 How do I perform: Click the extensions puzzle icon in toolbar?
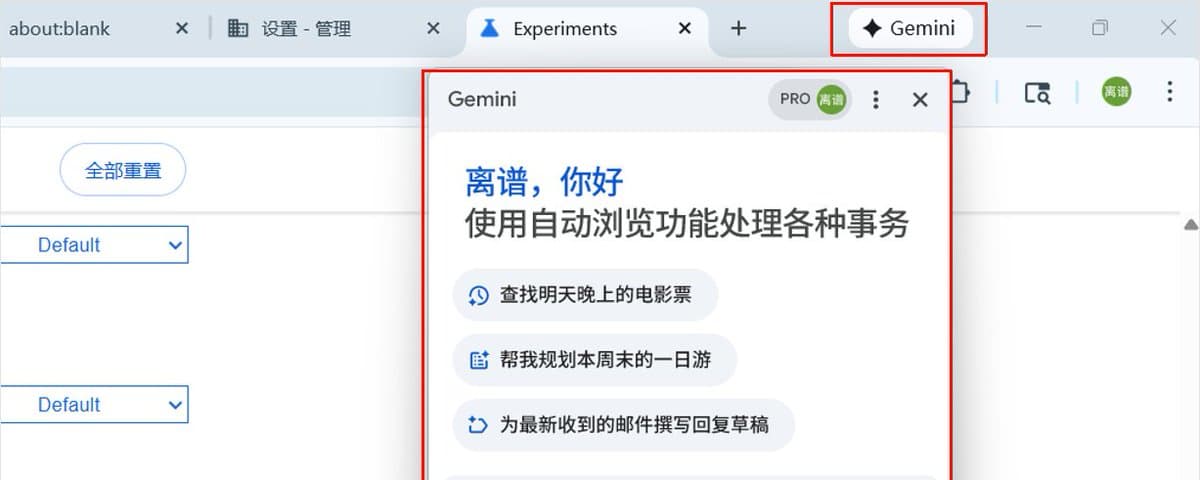(x=961, y=92)
